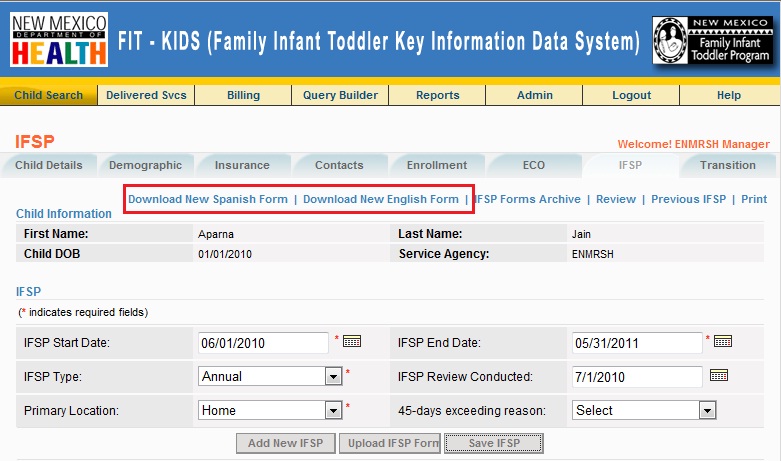Screen dimensions: 781x461
Task: Click the Family Infant Toddler Program logo
Action: pyautogui.click(x=712, y=40)
